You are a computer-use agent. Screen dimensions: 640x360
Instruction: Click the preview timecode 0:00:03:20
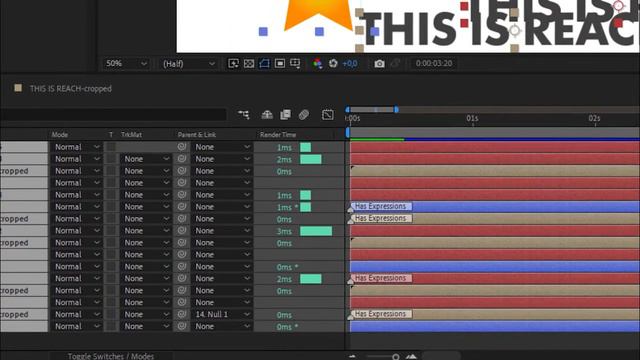pyautogui.click(x=434, y=64)
